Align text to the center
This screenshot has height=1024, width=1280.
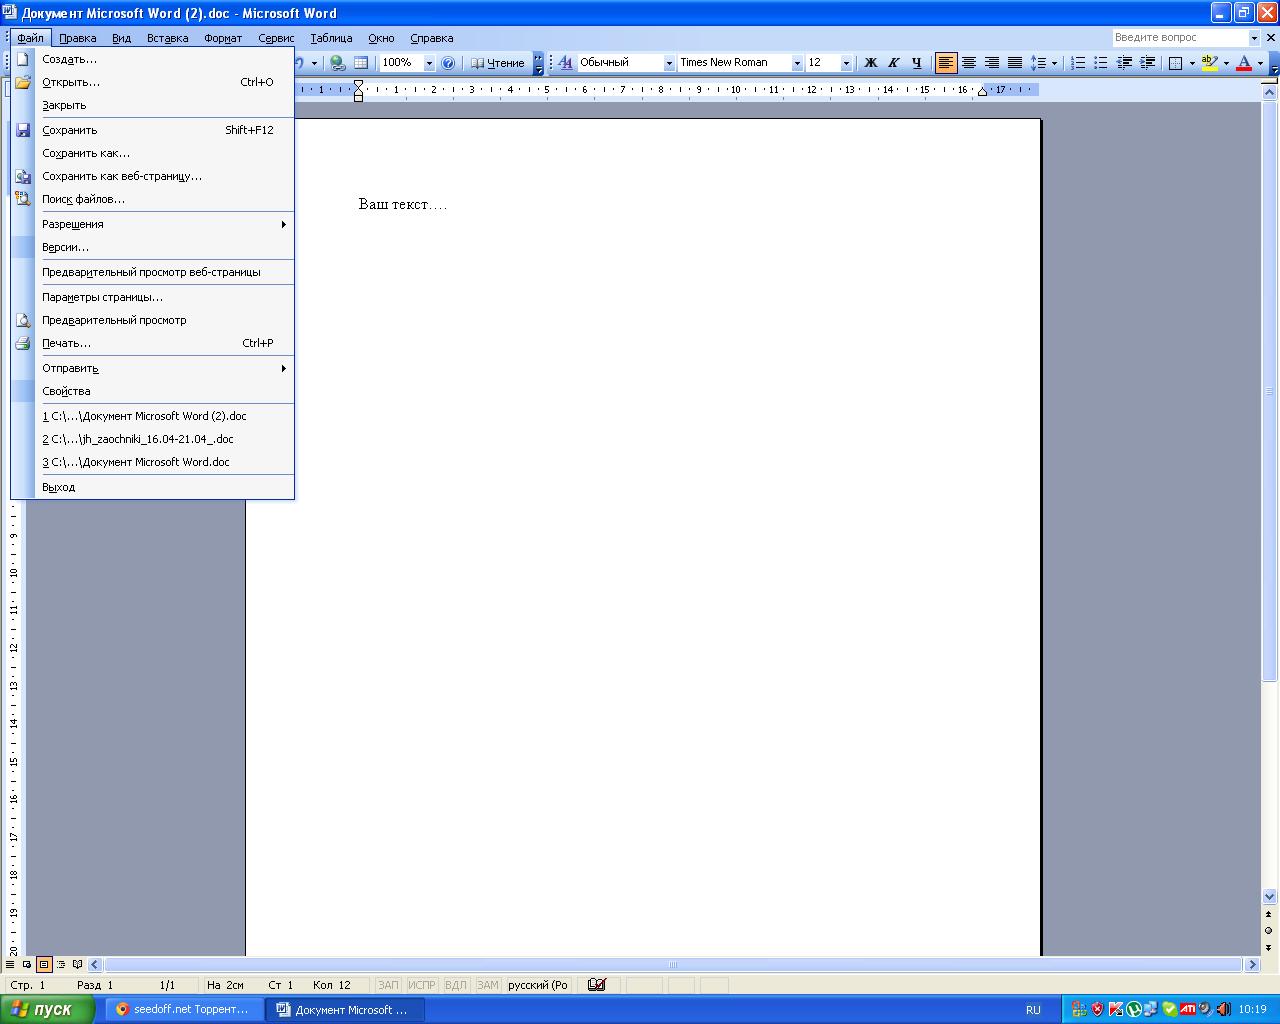pos(969,63)
